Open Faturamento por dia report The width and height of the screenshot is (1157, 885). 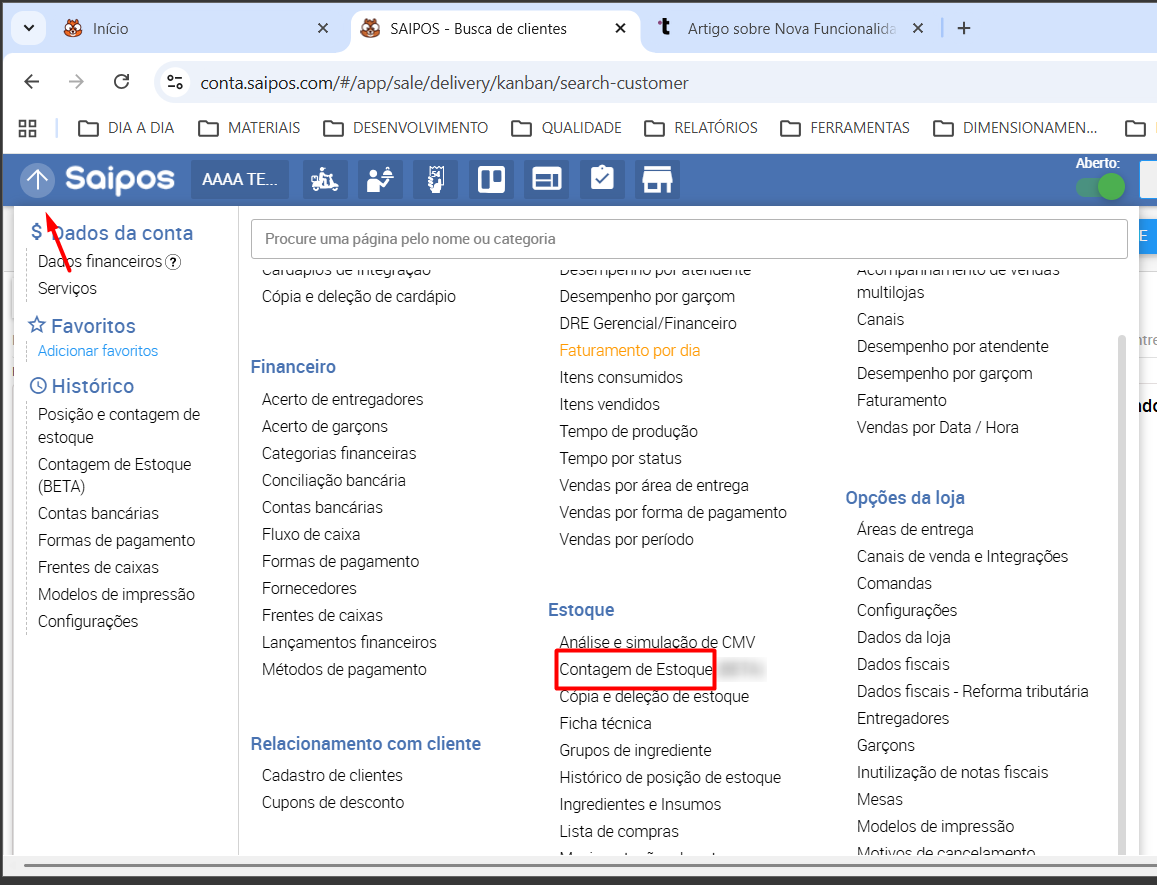coord(629,351)
